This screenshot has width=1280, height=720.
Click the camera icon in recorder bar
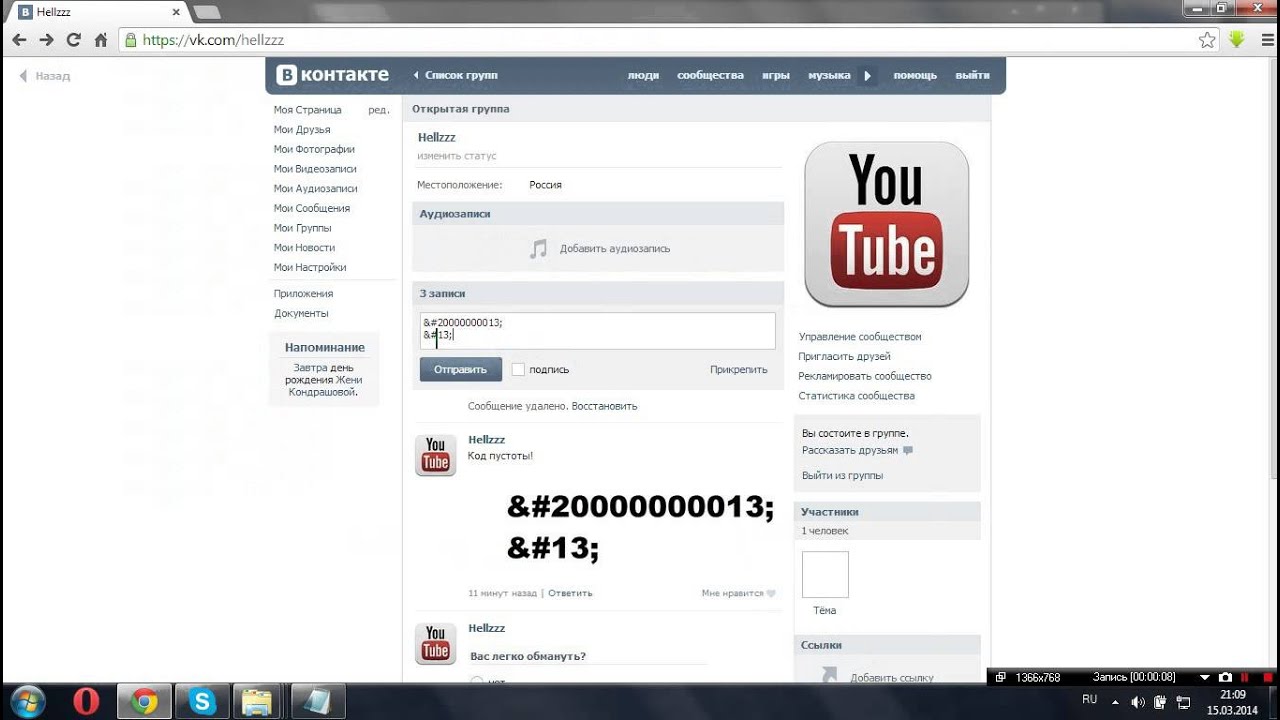click(x=1225, y=677)
